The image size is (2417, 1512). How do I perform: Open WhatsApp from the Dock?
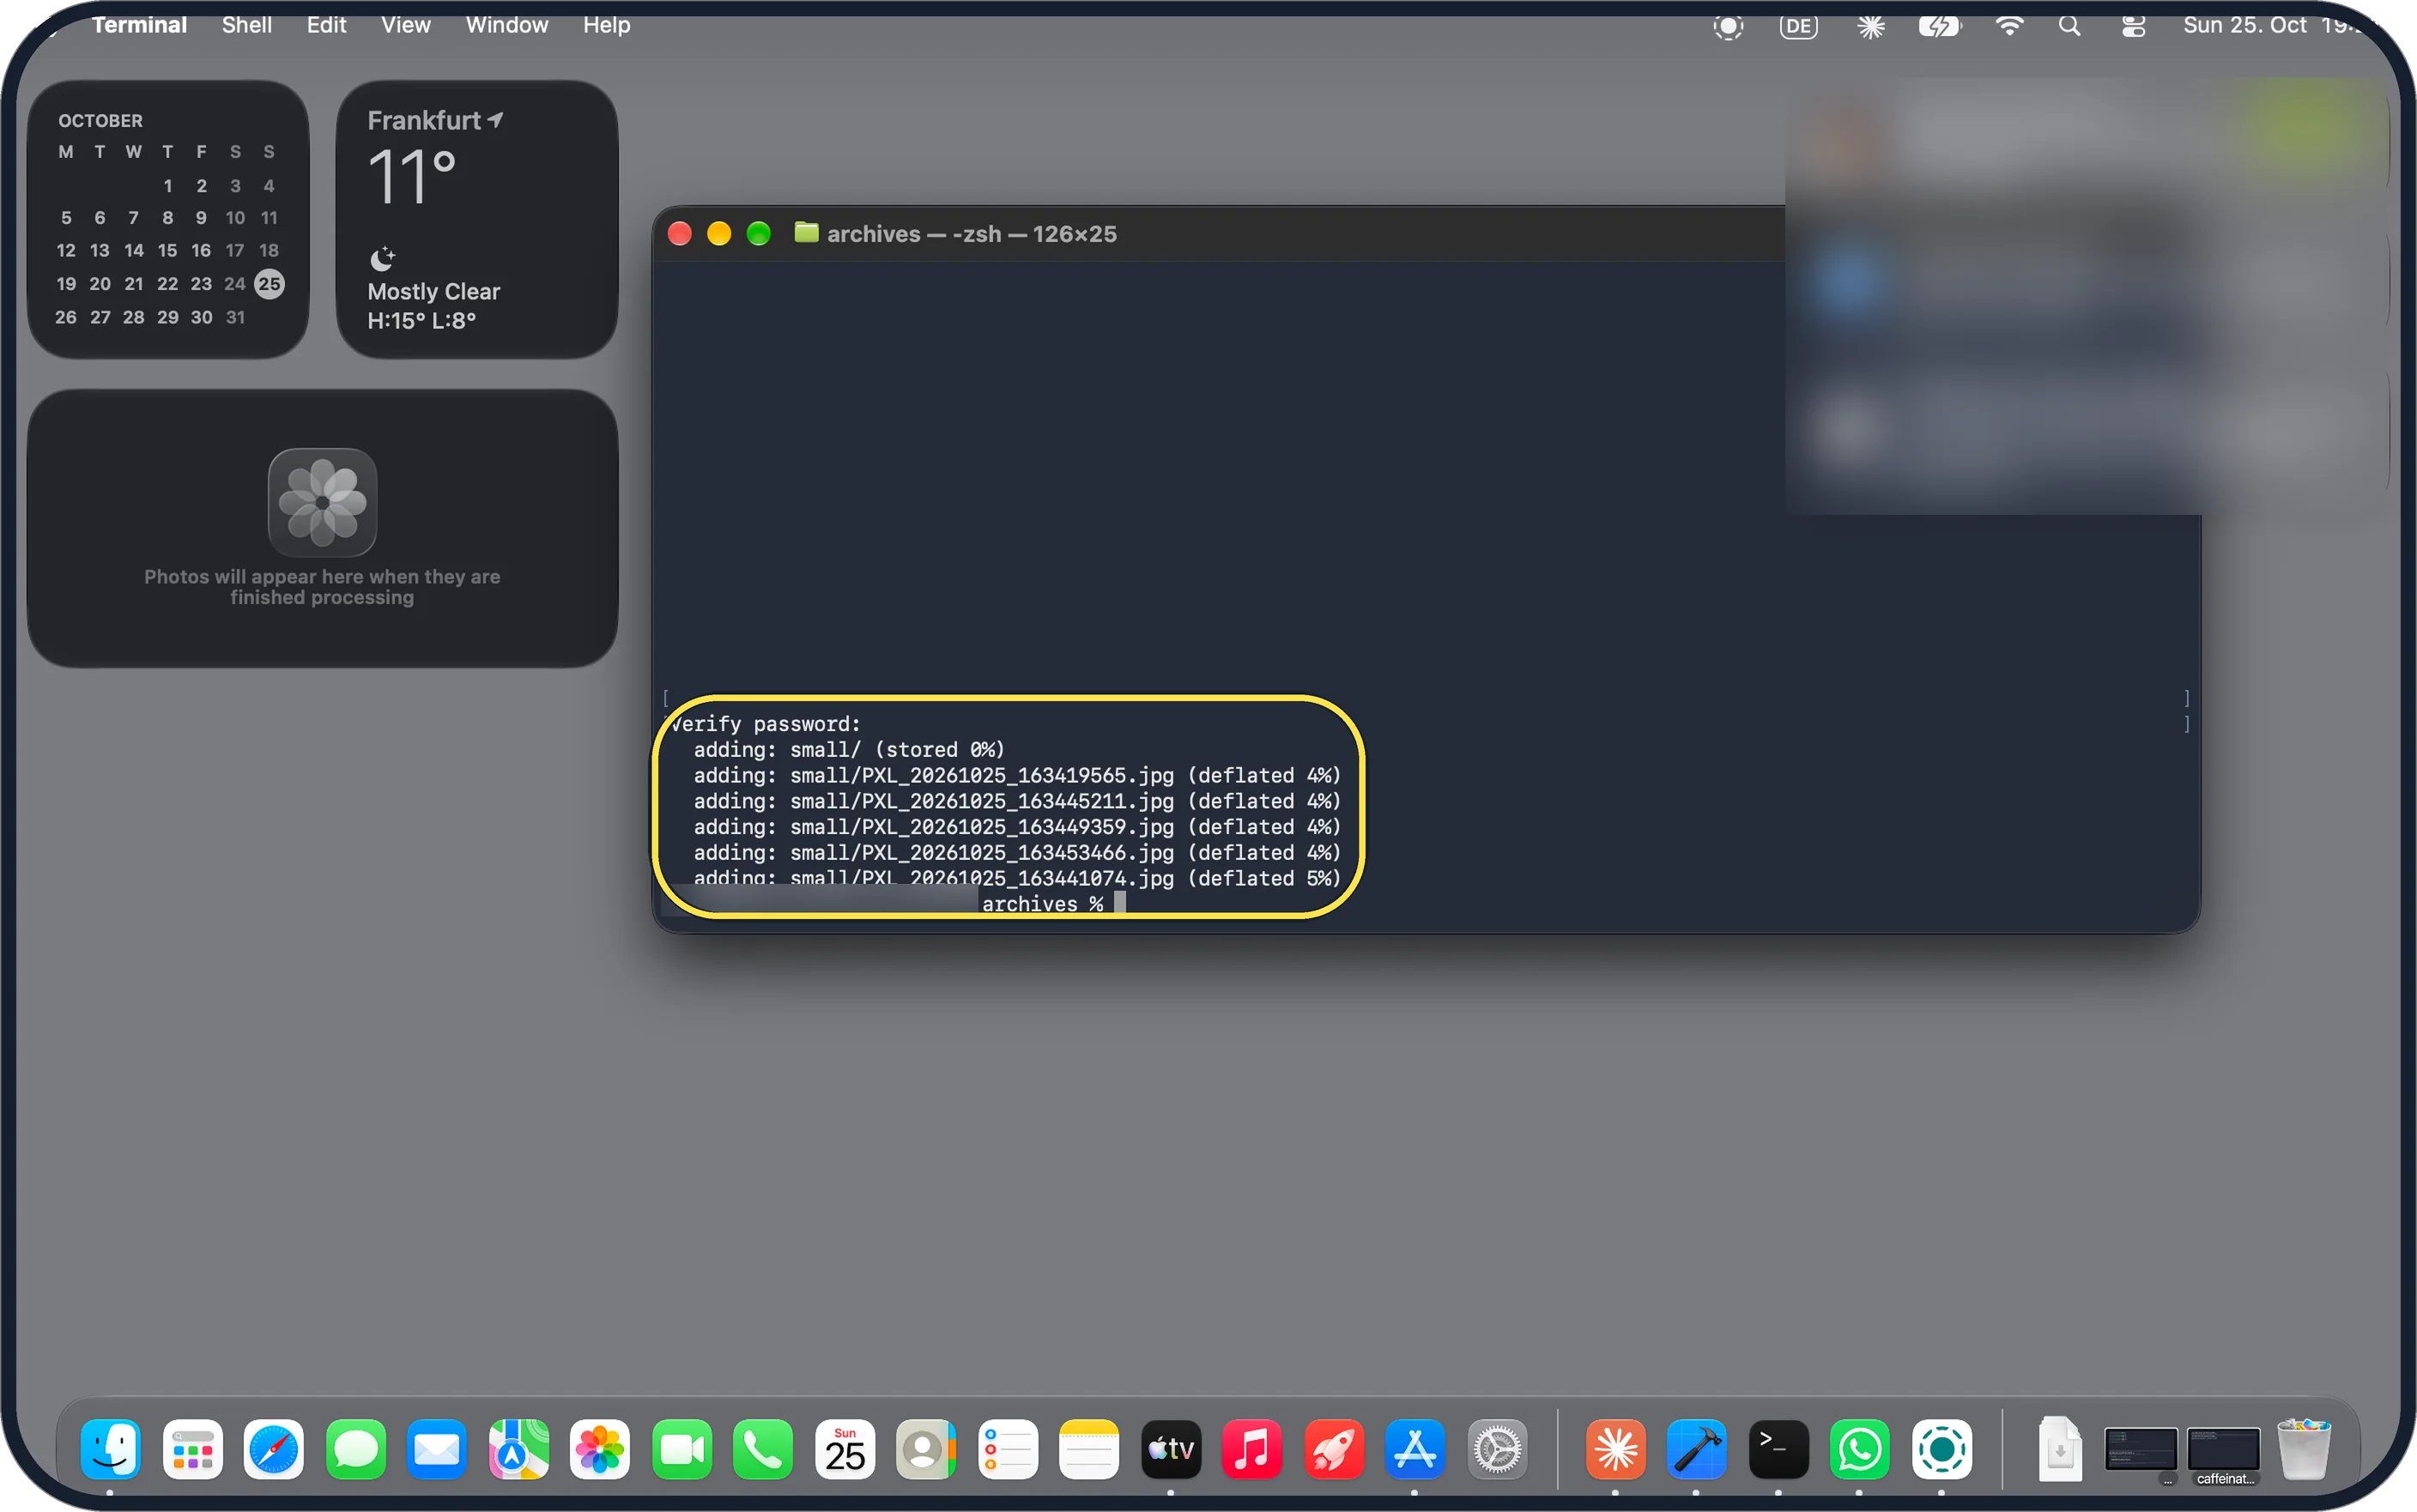pyautogui.click(x=1860, y=1449)
